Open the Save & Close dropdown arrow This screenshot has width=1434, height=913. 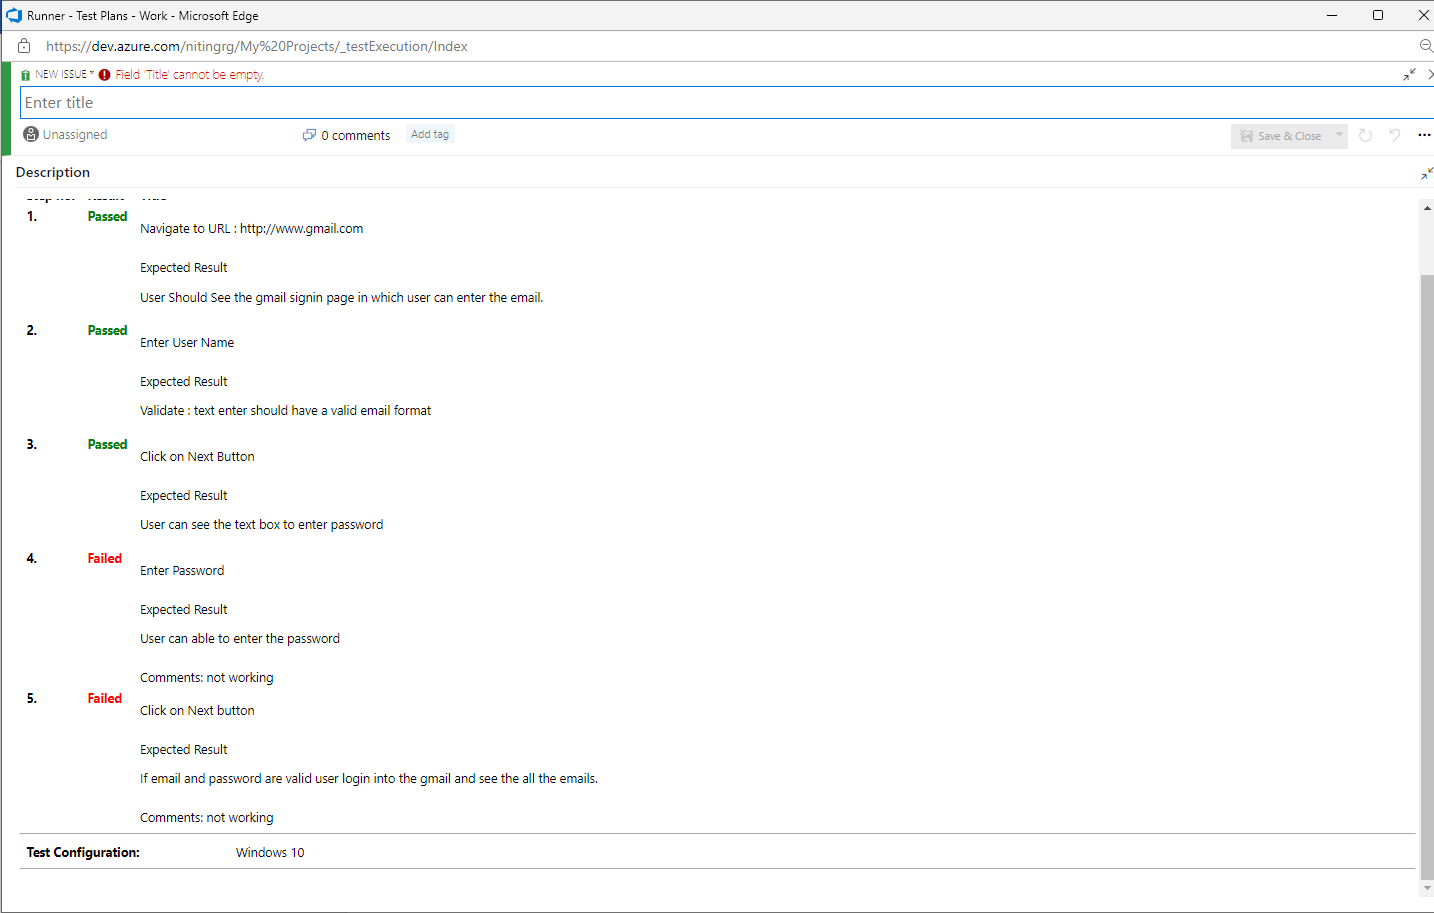[x=1339, y=135]
